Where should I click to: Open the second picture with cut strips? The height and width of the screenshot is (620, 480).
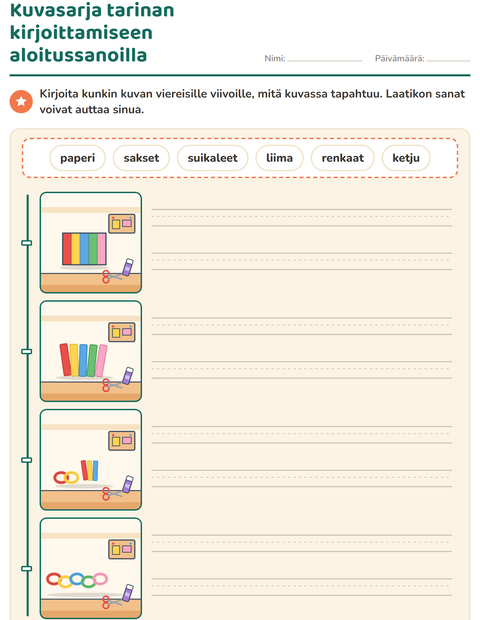pyautogui.click(x=91, y=351)
